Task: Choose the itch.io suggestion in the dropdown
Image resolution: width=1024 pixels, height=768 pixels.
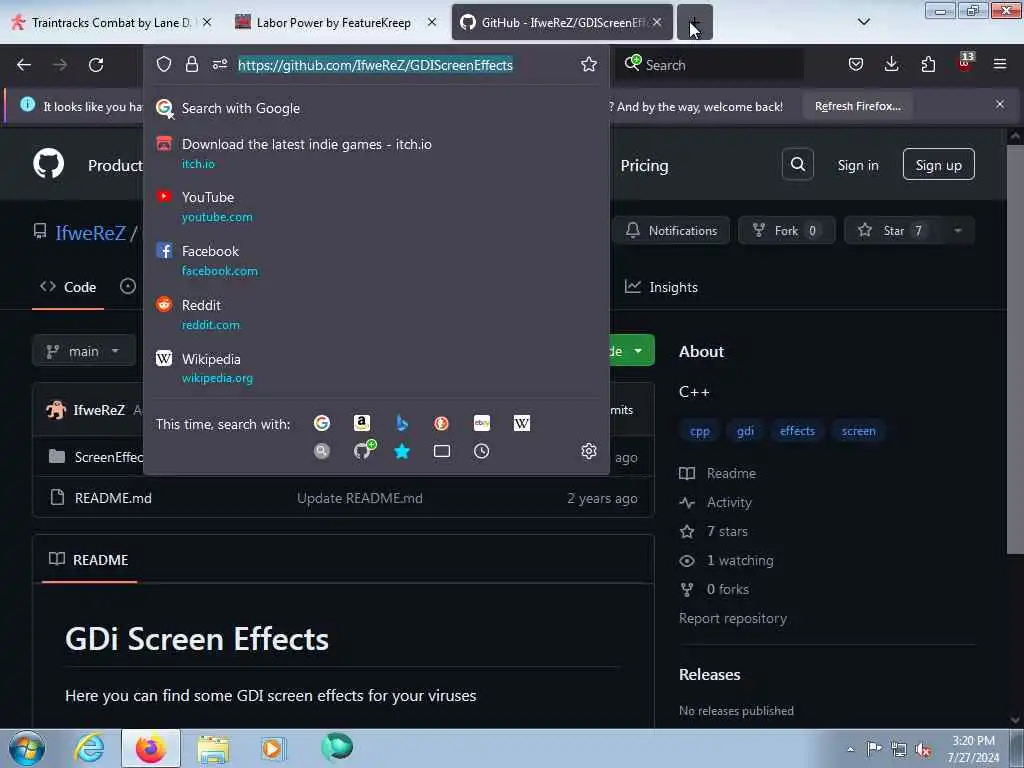Action: coord(376,153)
